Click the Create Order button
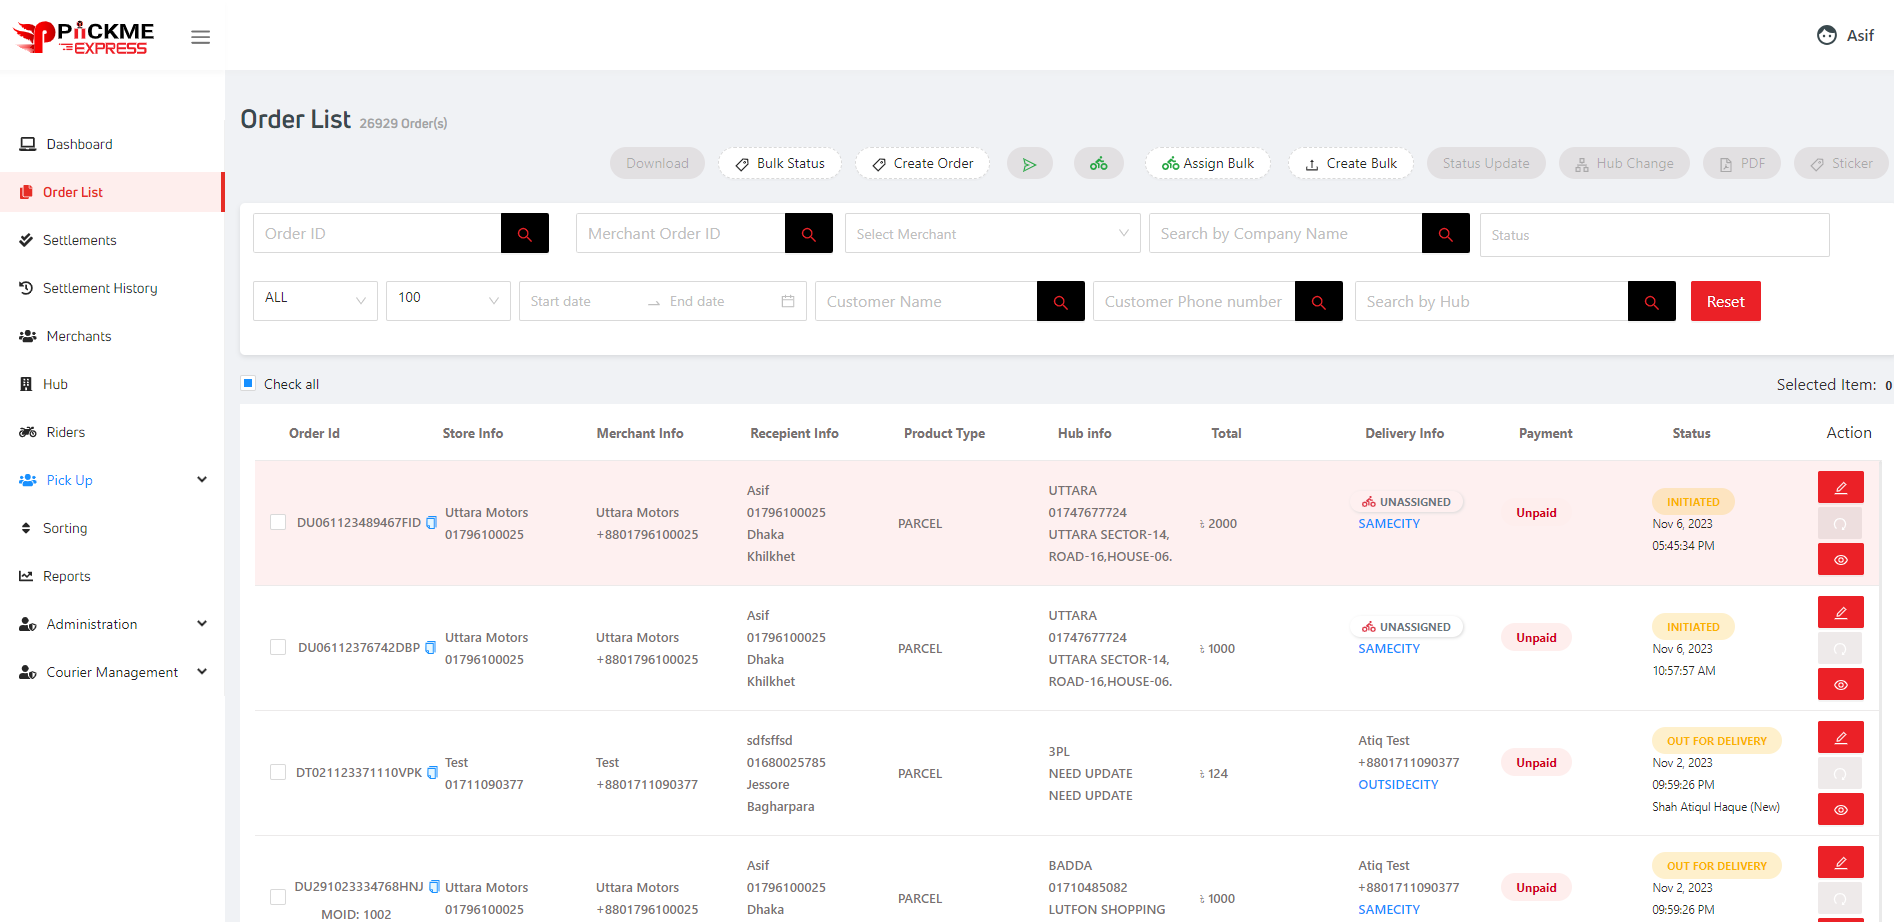Image resolution: width=1894 pixels, height=922 pixels. [x=922, y=164]
